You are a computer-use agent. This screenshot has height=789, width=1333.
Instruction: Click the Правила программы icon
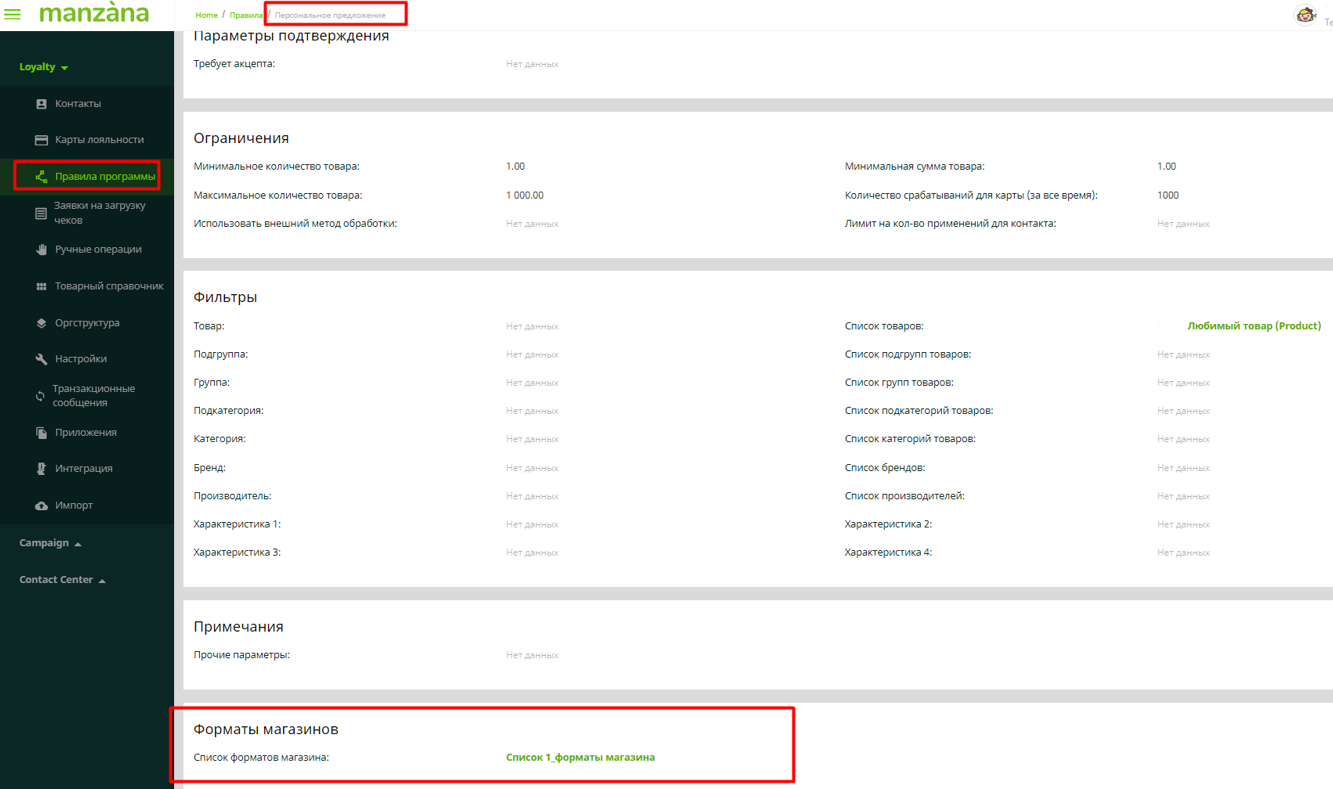tap(41, 177)
